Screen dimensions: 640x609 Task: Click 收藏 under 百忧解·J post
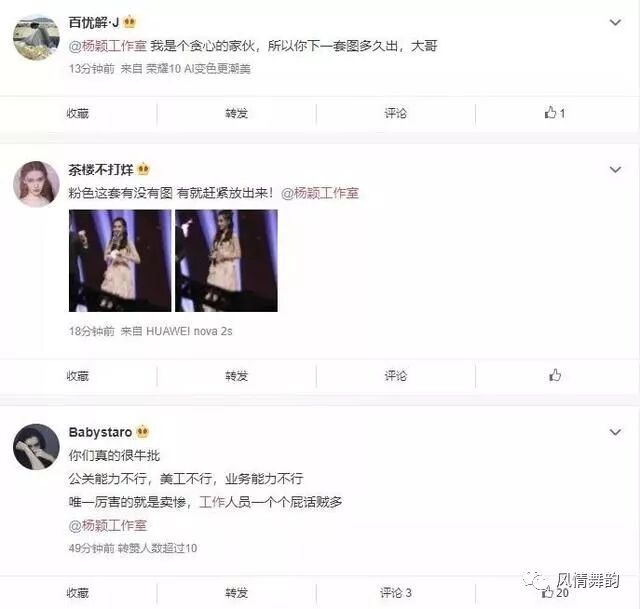(x=78, y=113)
